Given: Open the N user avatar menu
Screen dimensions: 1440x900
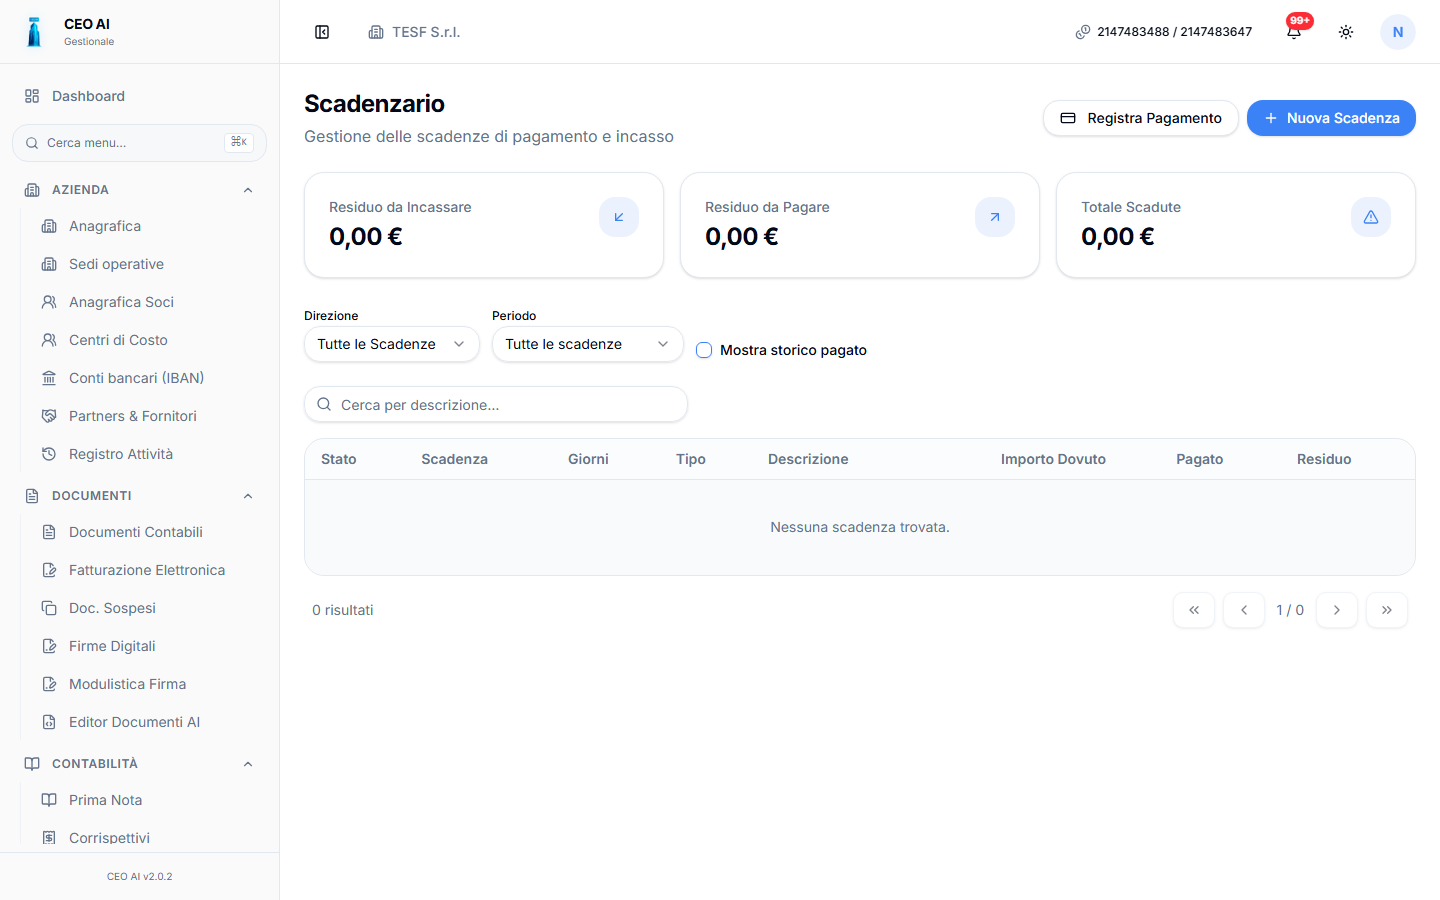Looking at the screenshot, I should pyautogui.click(x=1398, y=32).
